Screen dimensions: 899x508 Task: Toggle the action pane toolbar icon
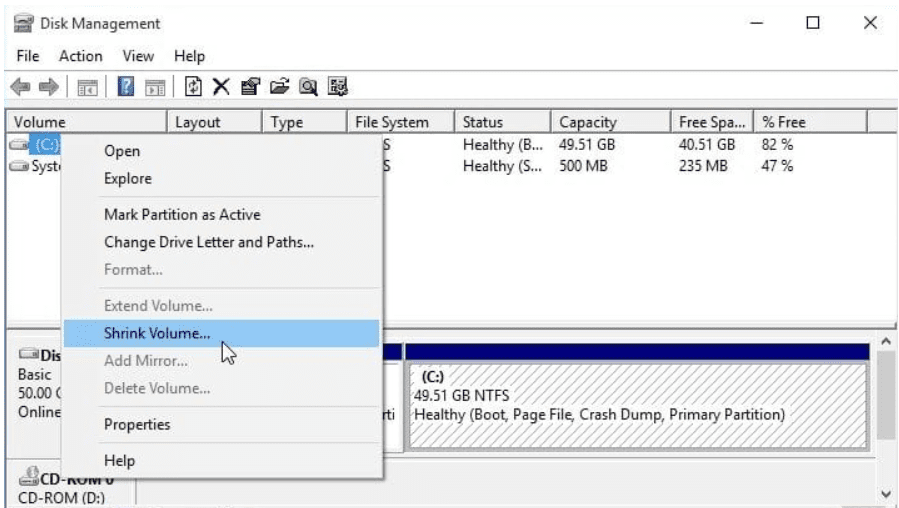[x=155, y=88]
